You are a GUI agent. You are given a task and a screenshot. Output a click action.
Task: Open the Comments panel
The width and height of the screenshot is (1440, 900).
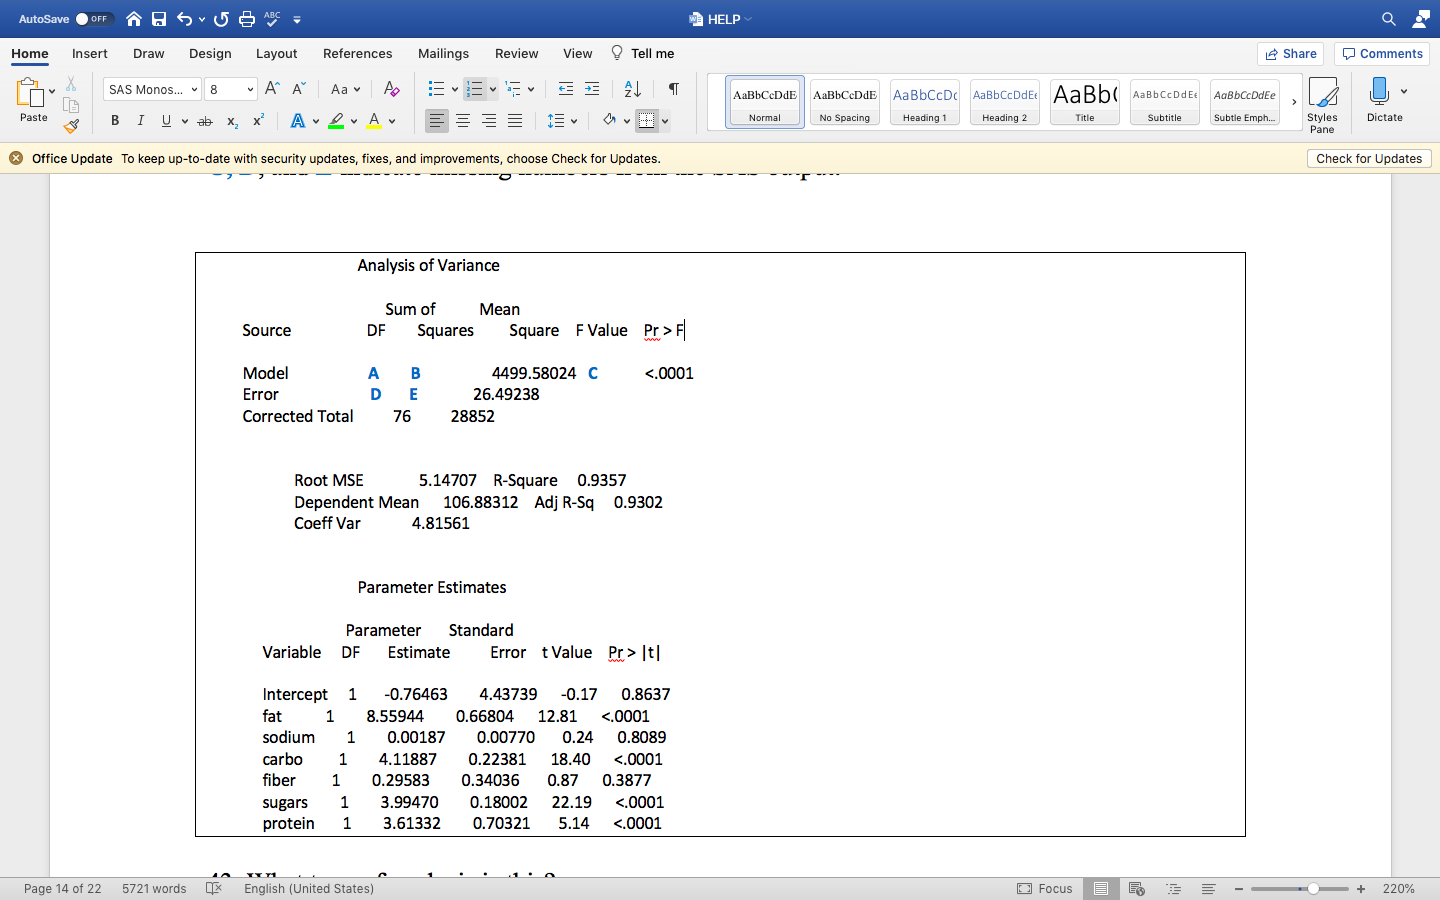click(1381, 54)
